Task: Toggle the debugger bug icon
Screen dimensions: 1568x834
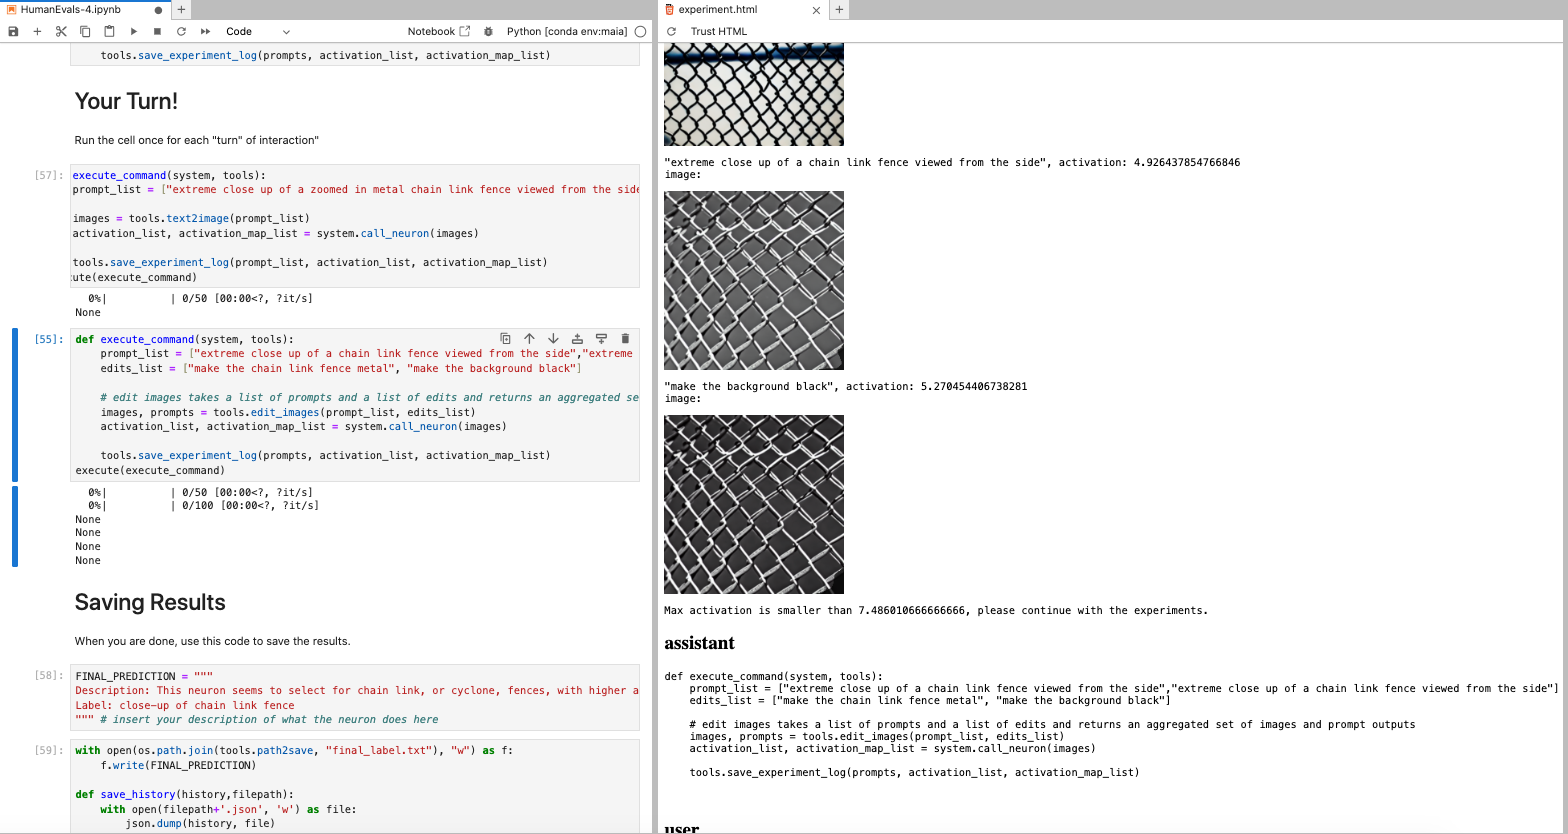Action: [488, 31]
